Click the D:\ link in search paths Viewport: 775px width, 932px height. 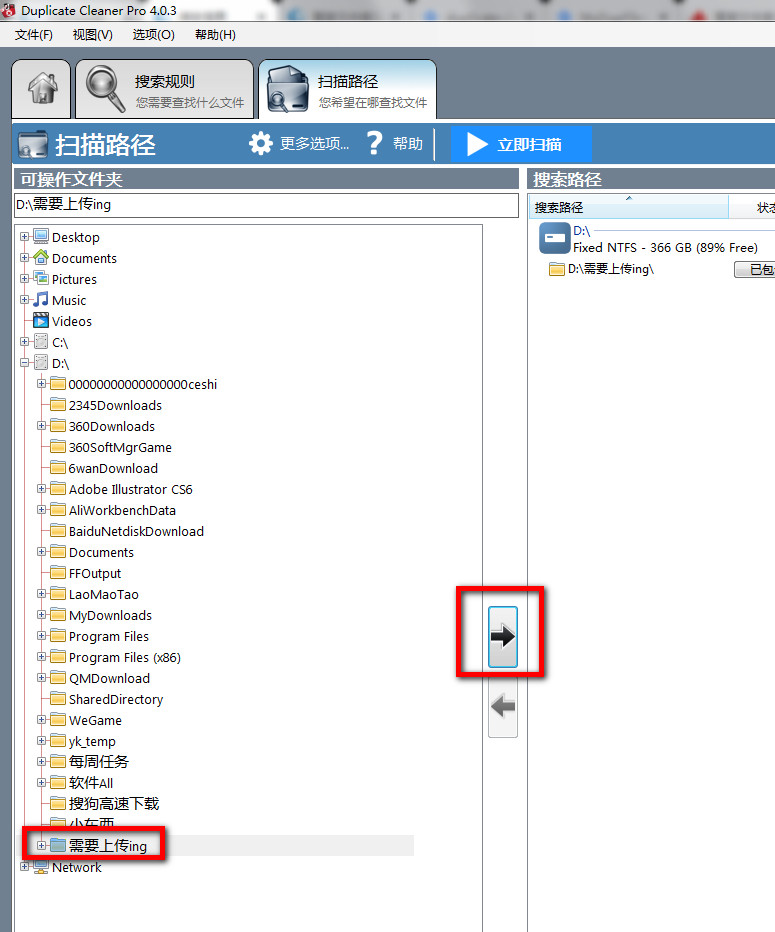[581, 231]
